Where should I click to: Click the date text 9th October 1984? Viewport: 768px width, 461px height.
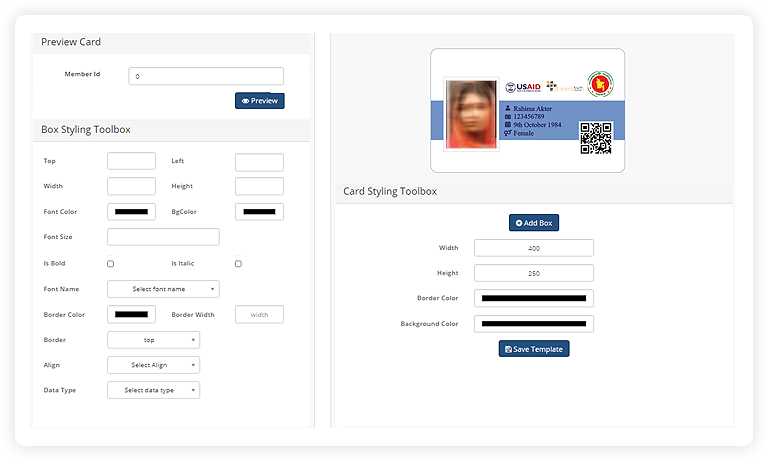(537, 125)
